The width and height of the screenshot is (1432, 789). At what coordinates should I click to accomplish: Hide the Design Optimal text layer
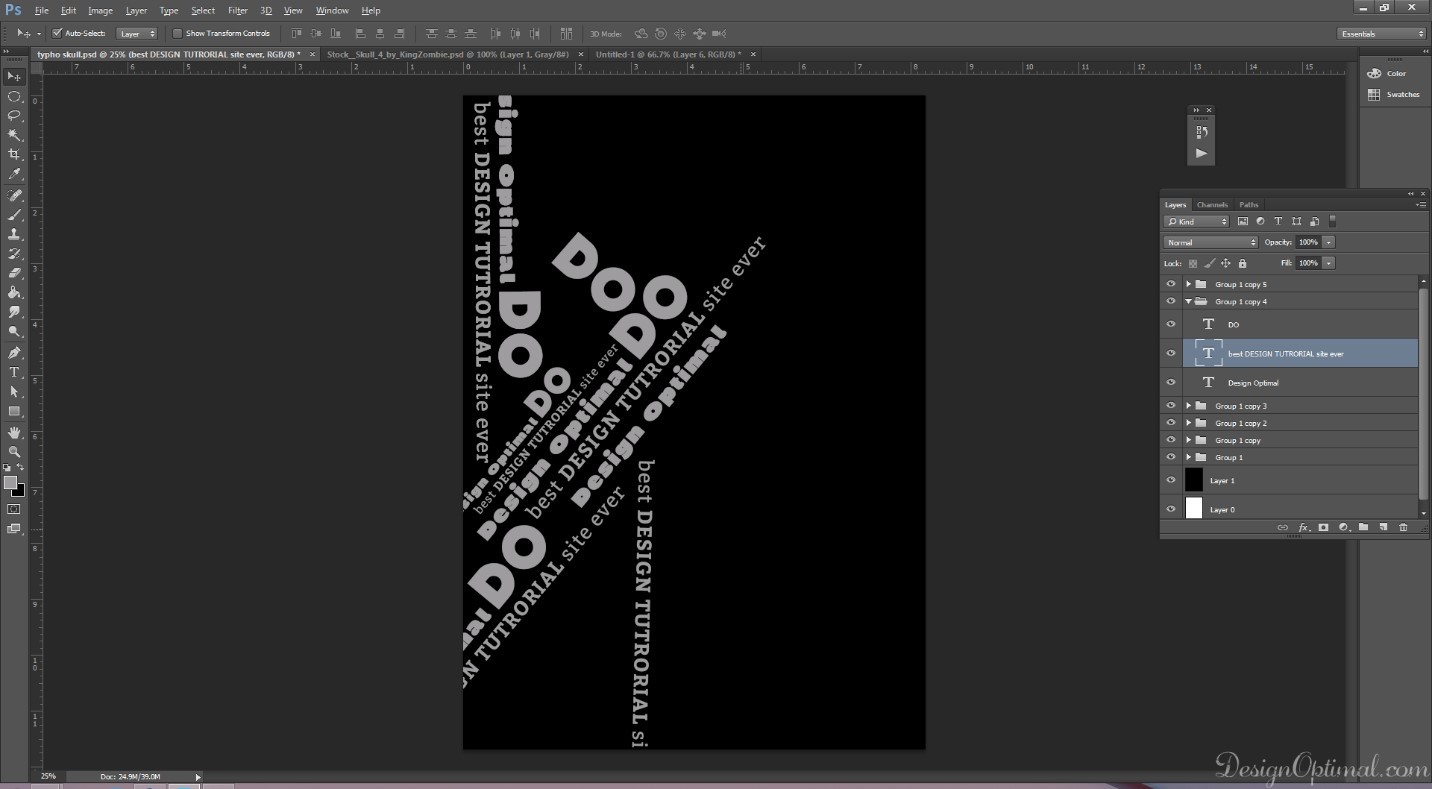(x=1171, y=382)
